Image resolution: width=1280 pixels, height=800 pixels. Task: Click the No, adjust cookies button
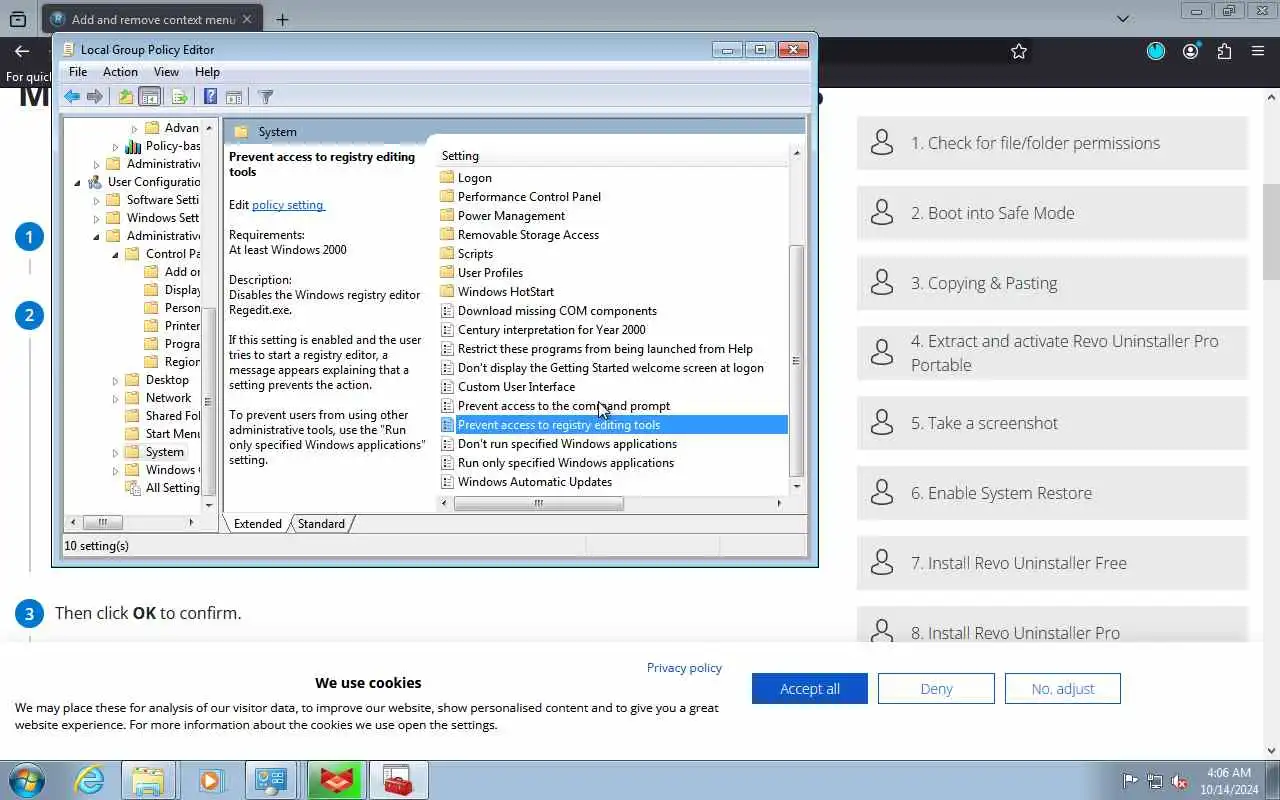click(x=1062, y=689)
